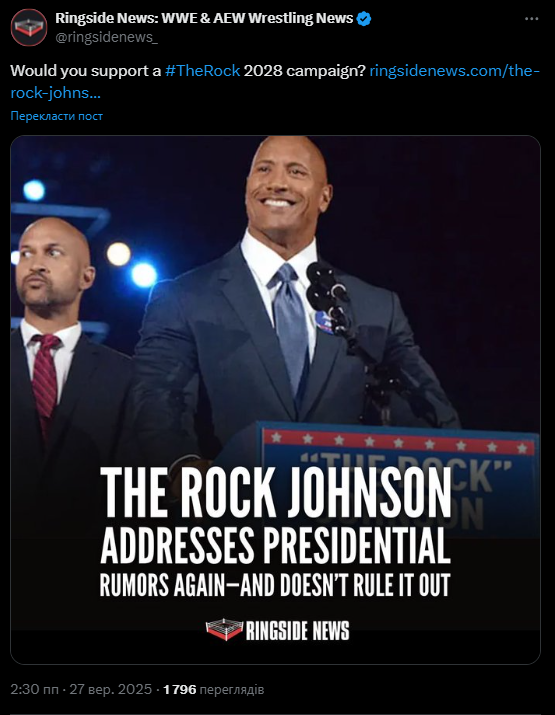The width and height of the screenshot is (555, 715).
Task: Click the wrestling ring logo in image footer
Action: click(x=224, y=630)
